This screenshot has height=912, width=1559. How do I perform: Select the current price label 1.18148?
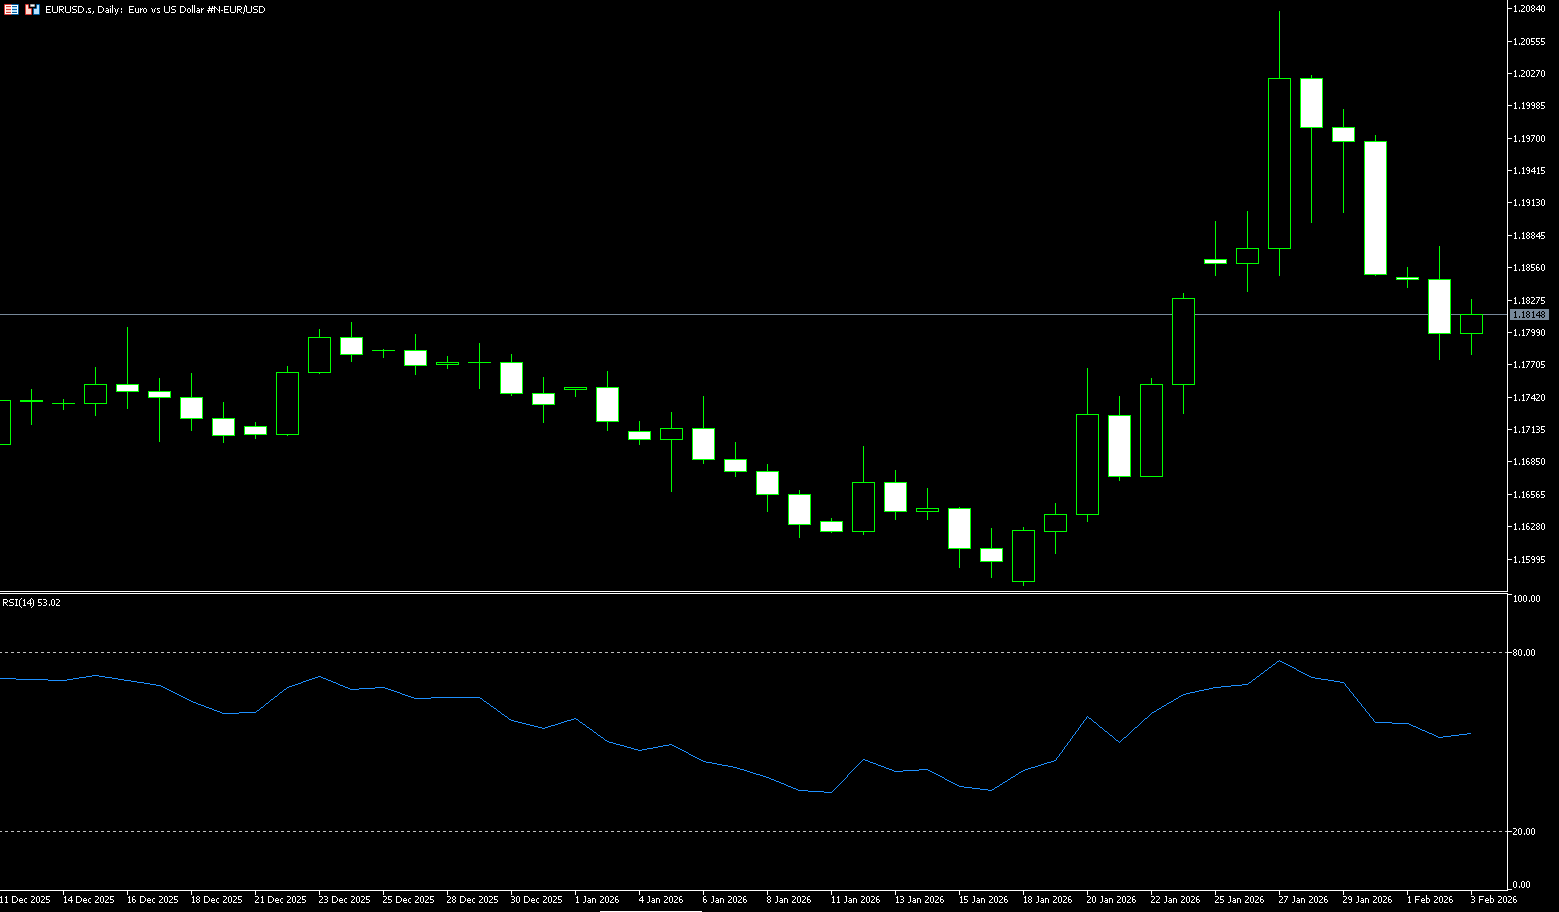(1529, 314)
